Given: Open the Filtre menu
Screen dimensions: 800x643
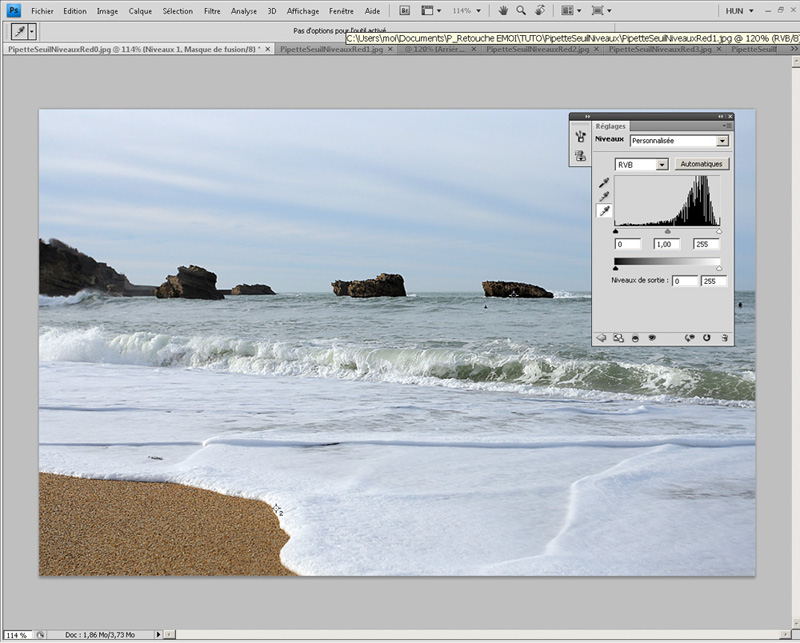Looking at the screenshot, I should (x=212, y=11).
